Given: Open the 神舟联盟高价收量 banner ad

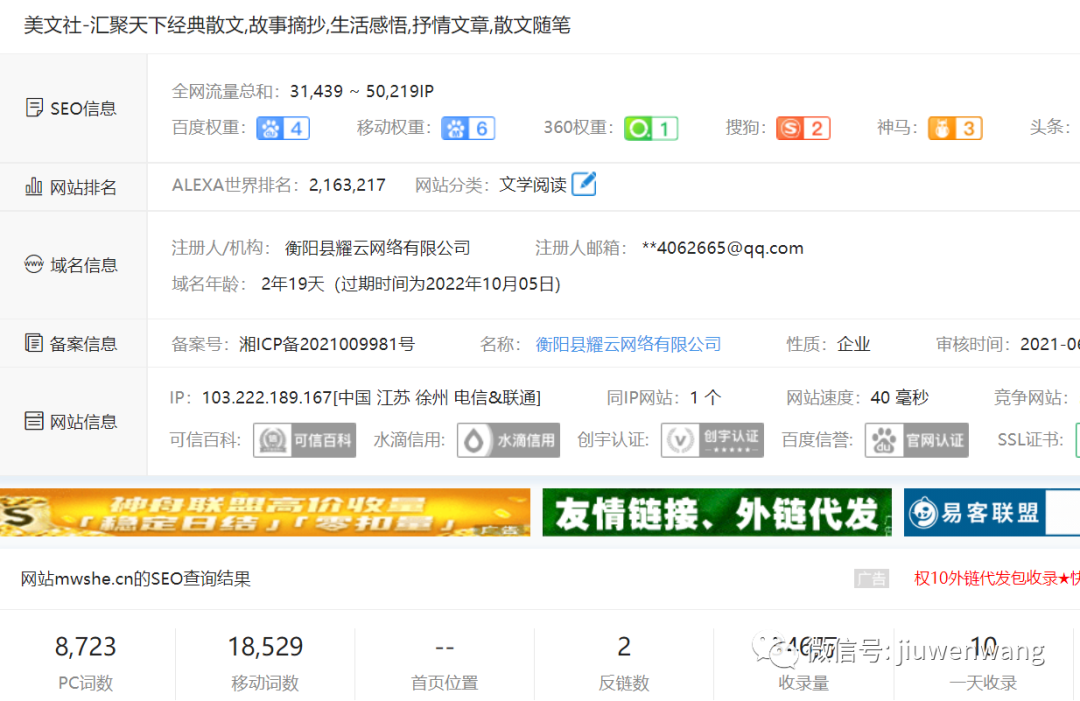Looking at the screenshot, I should point(265,512).
